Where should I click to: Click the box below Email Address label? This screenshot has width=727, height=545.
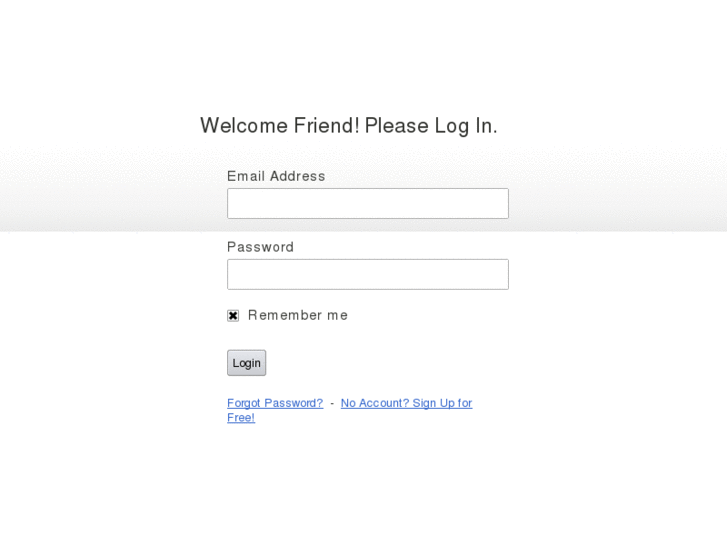point(367,203)
